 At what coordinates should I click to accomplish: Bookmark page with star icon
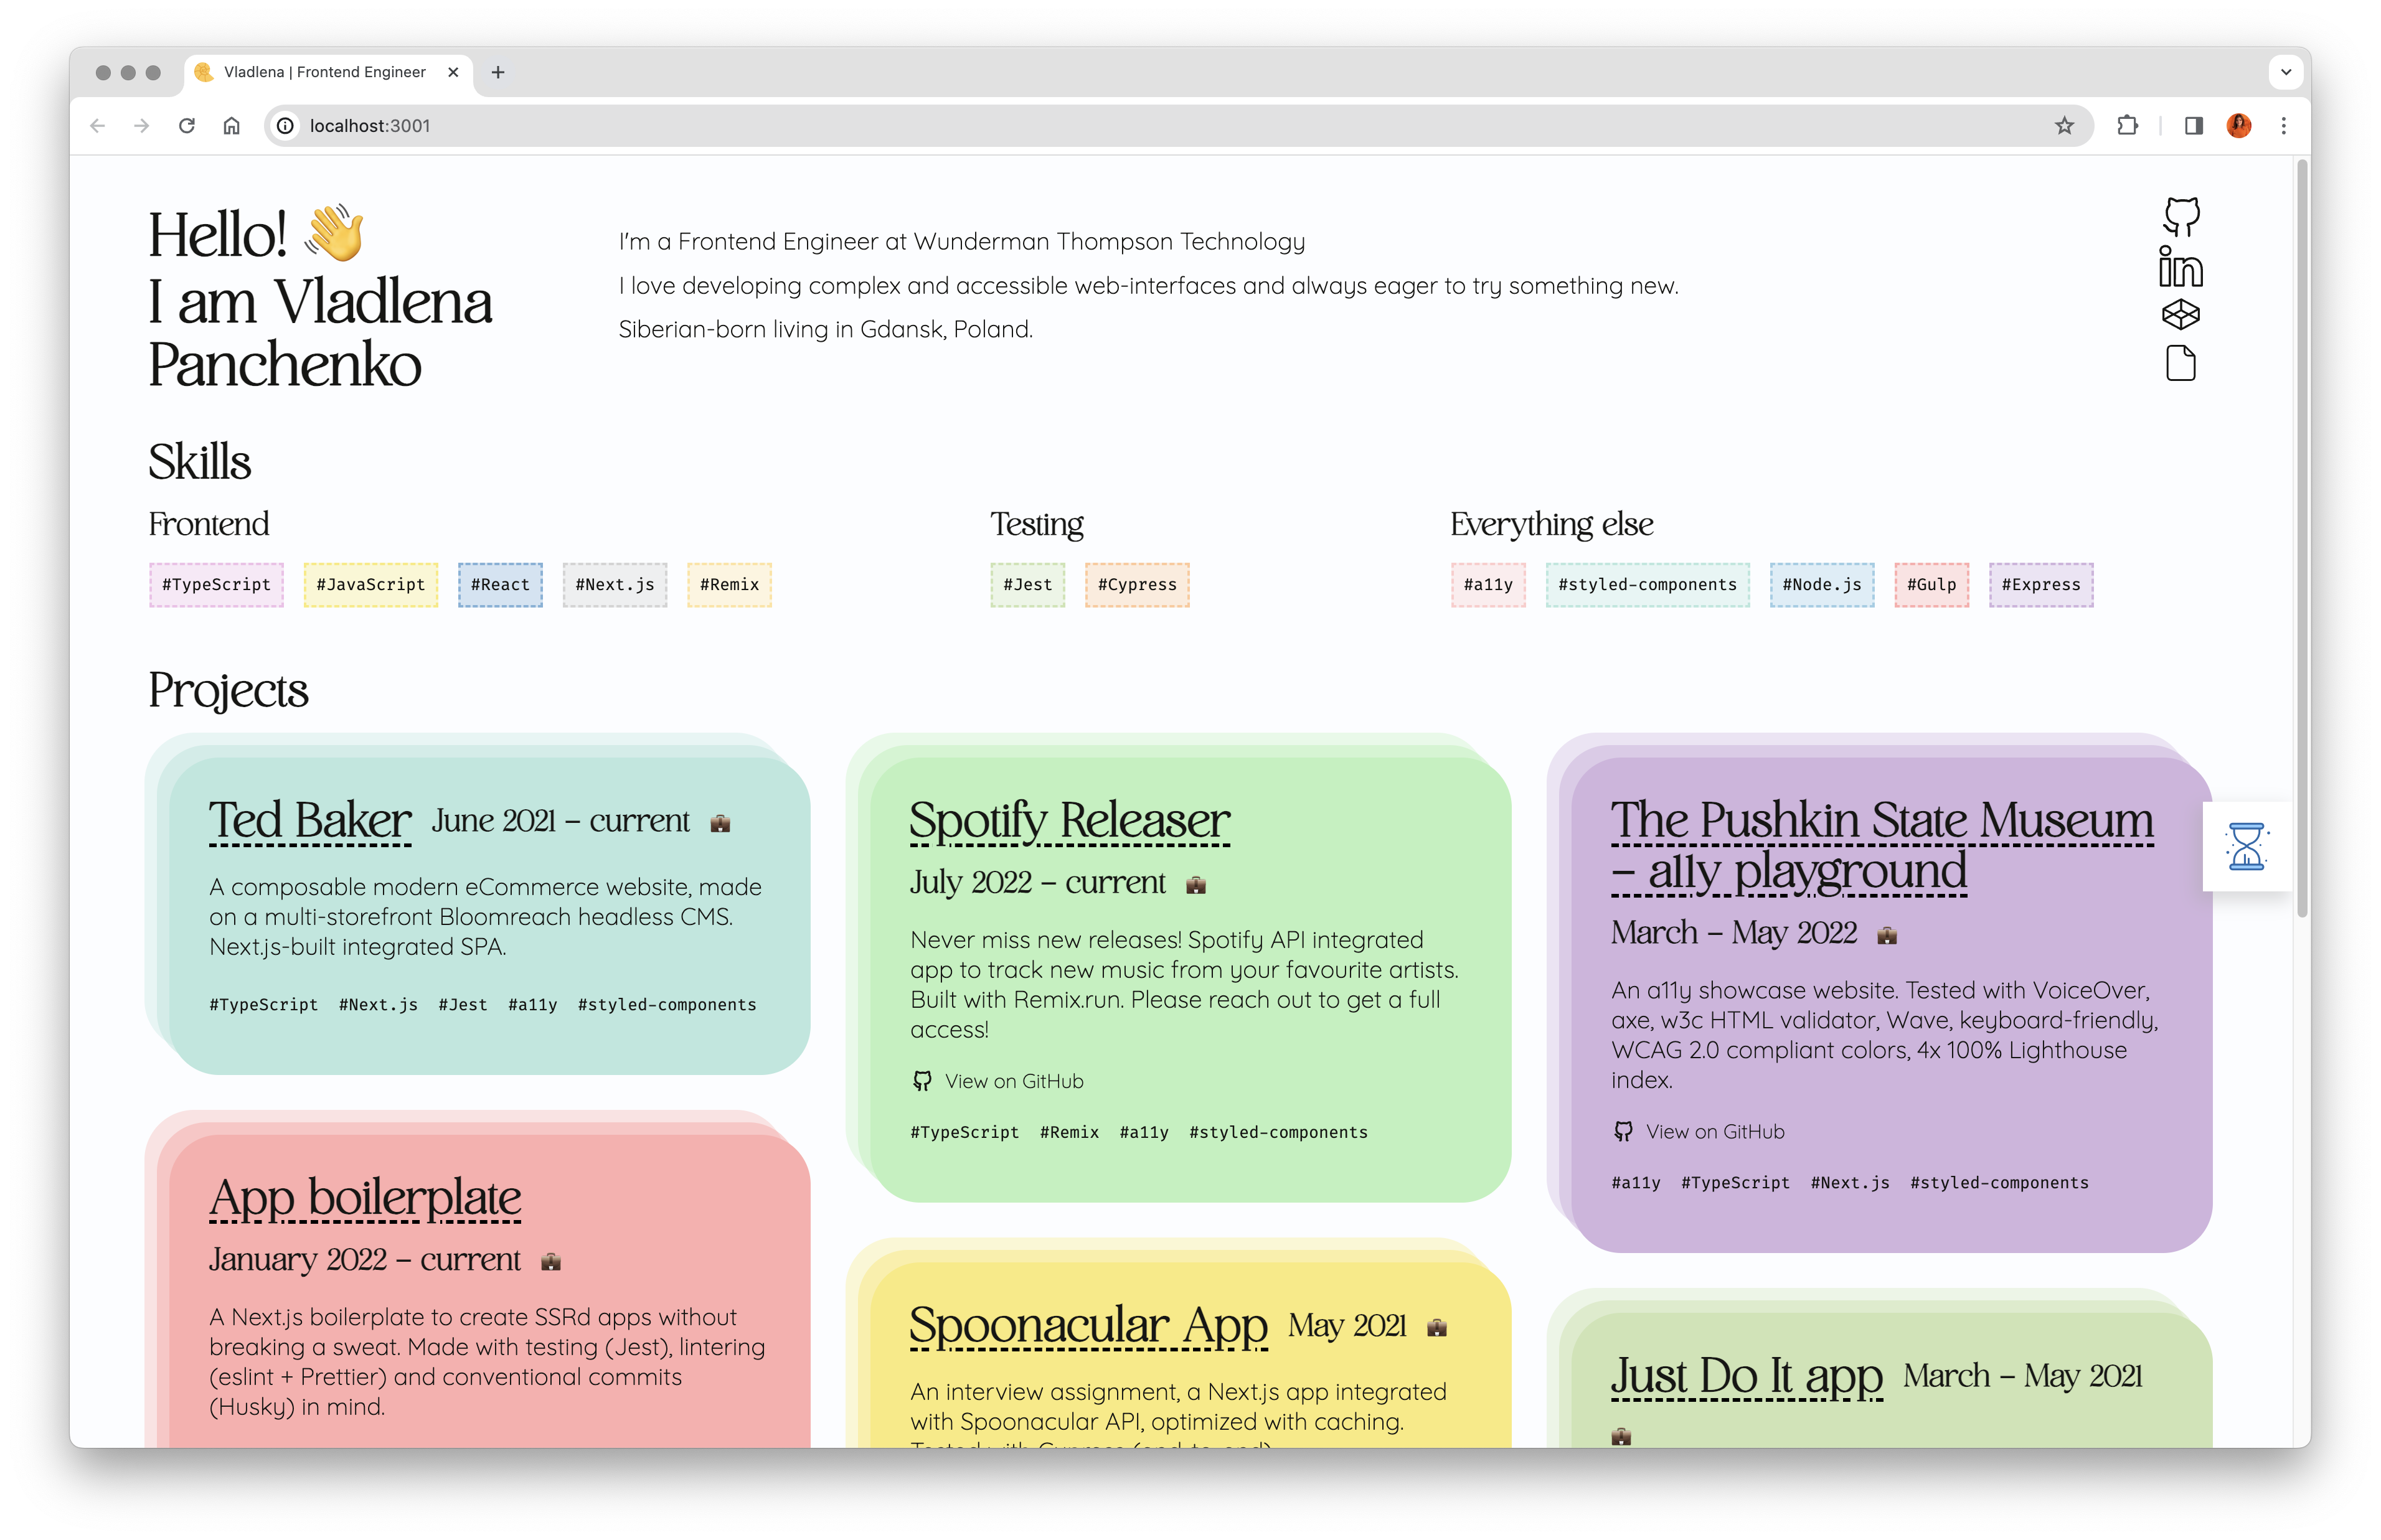2064,126
